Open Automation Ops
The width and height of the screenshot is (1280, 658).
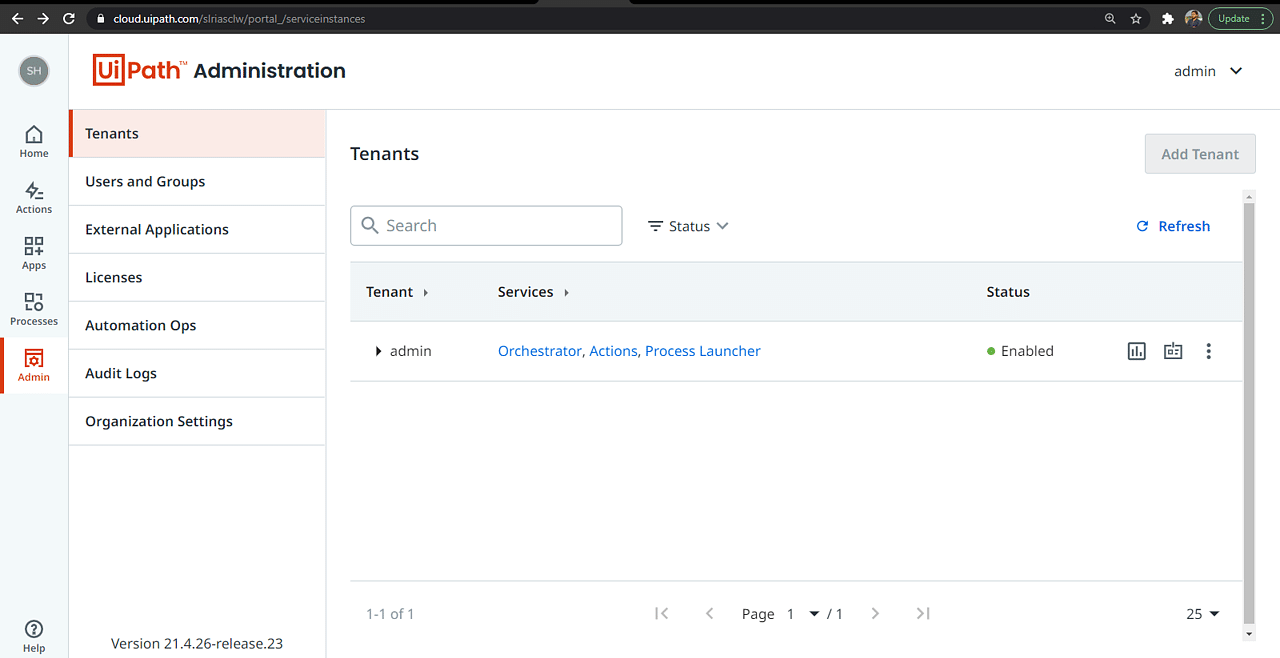click(198, 325)
